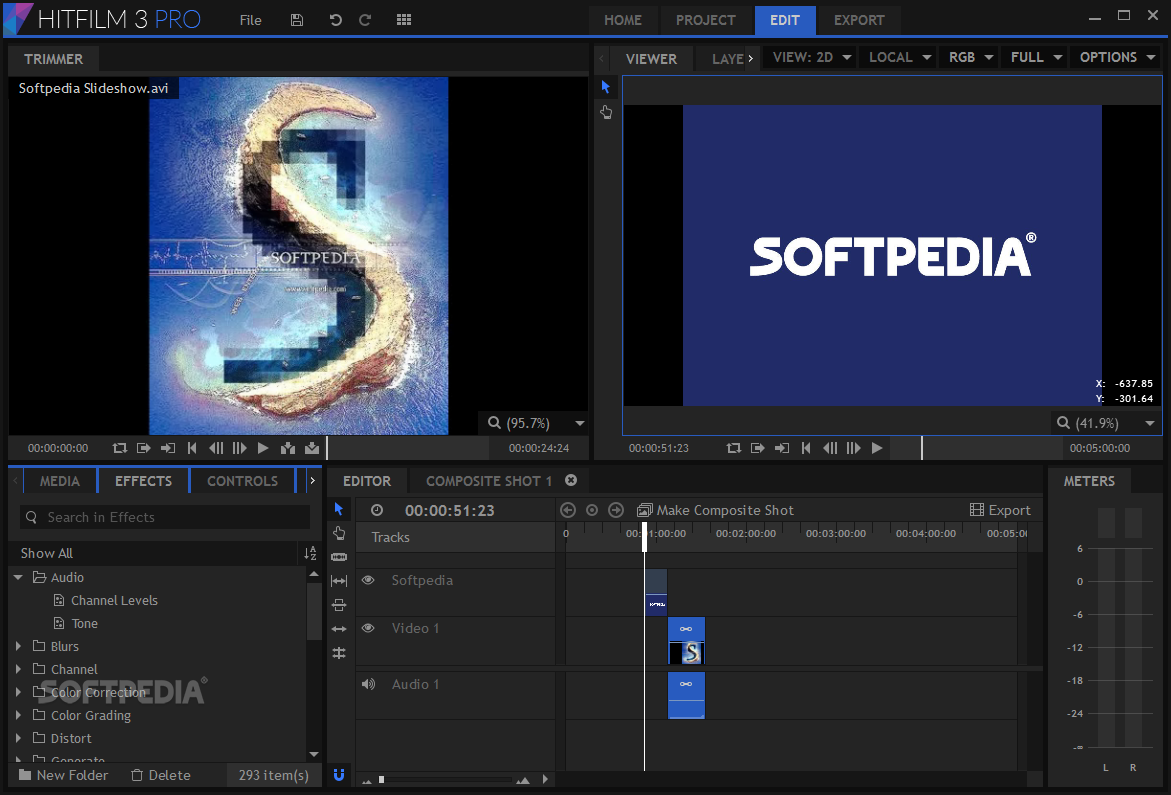Pick the Slice razor tool in the Editor
Screen dimensions: 1171x795
point(339,557)
